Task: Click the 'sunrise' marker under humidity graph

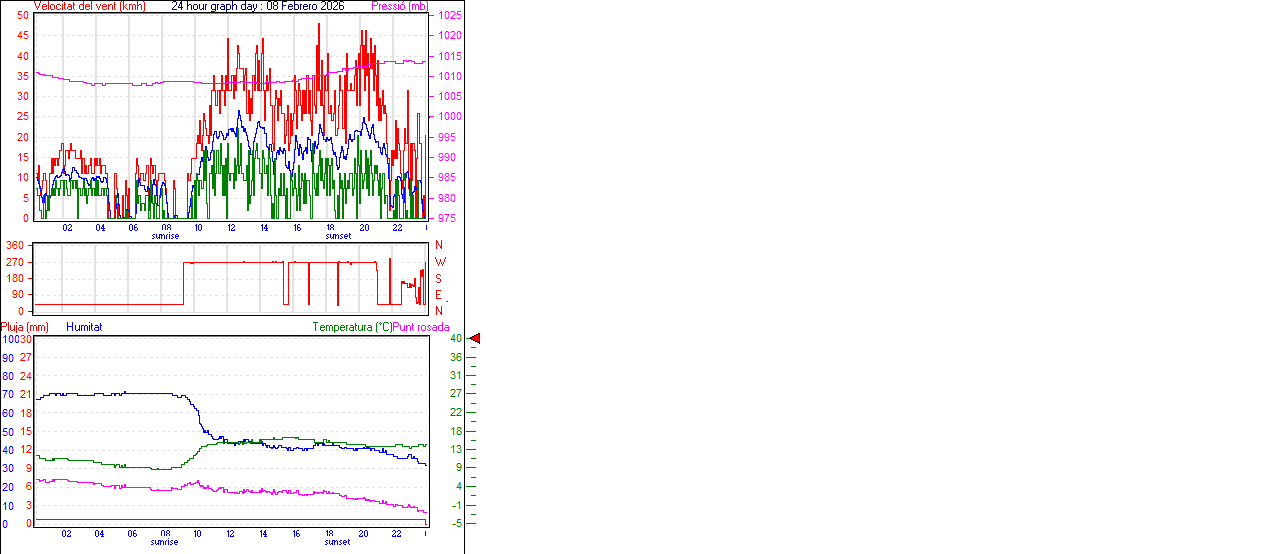Action: pos(165,542)
